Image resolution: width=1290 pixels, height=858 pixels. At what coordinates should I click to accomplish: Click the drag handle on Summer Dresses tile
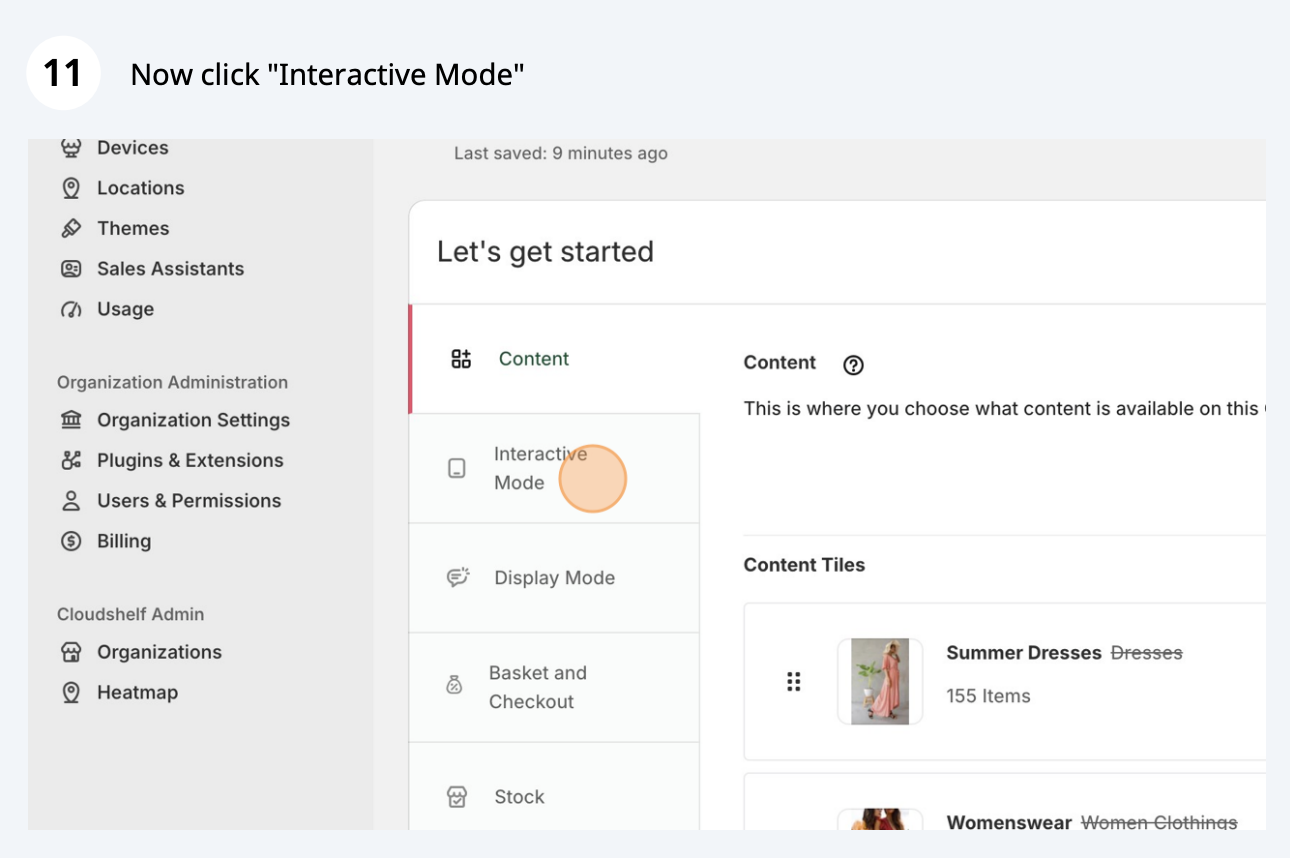pos(794,682)
